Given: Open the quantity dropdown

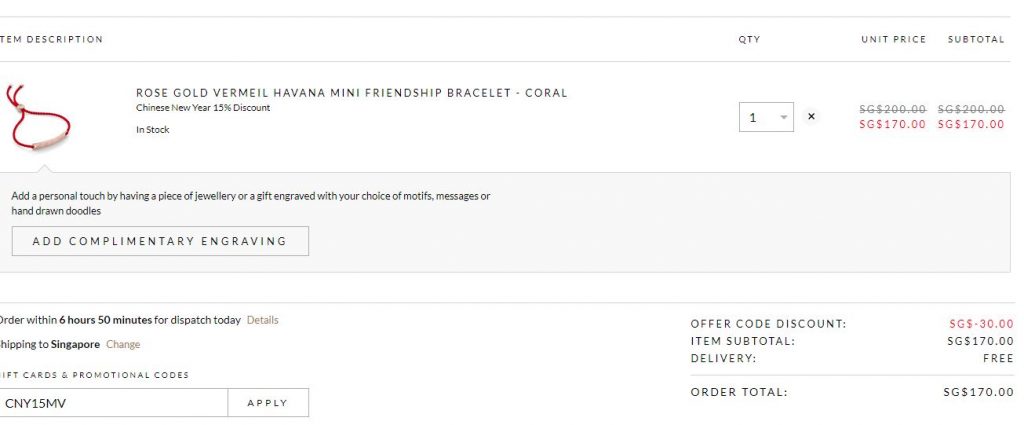Looking at the screenshot, I should pos(766,117).
